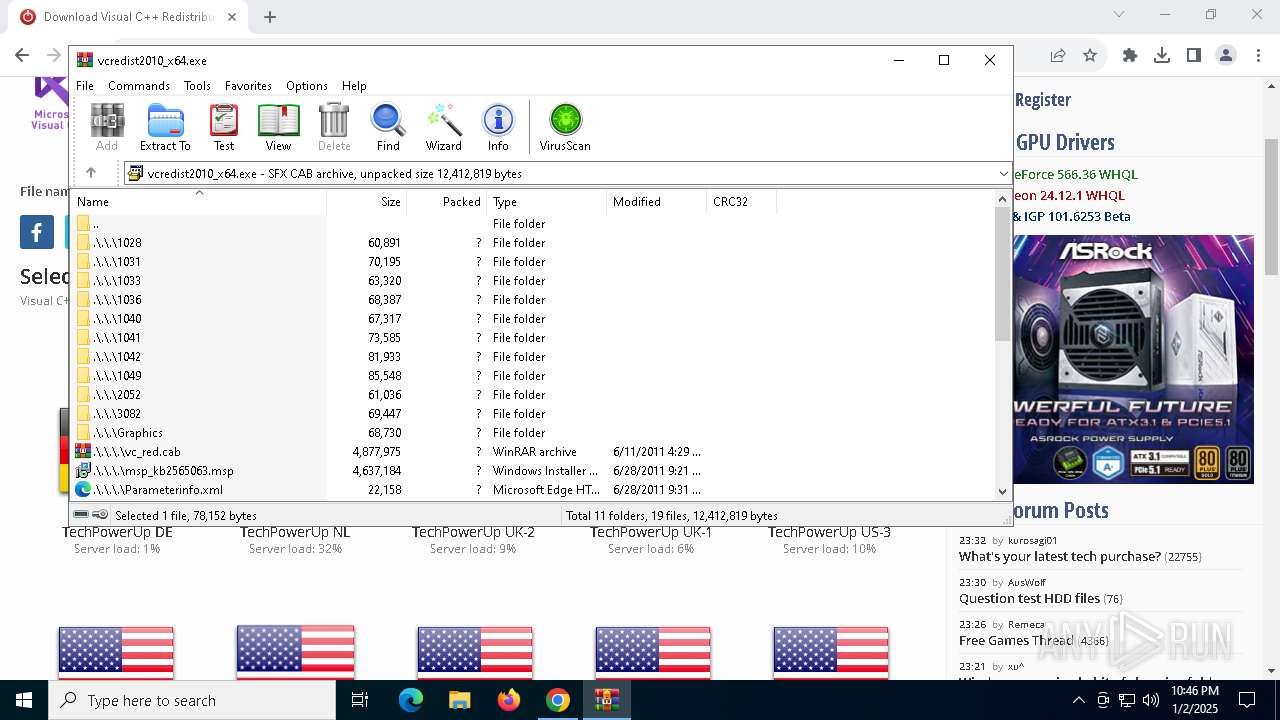Open the View file tool
The height and width of the screenshot is (720, 1280).
(x=278, y=127)
